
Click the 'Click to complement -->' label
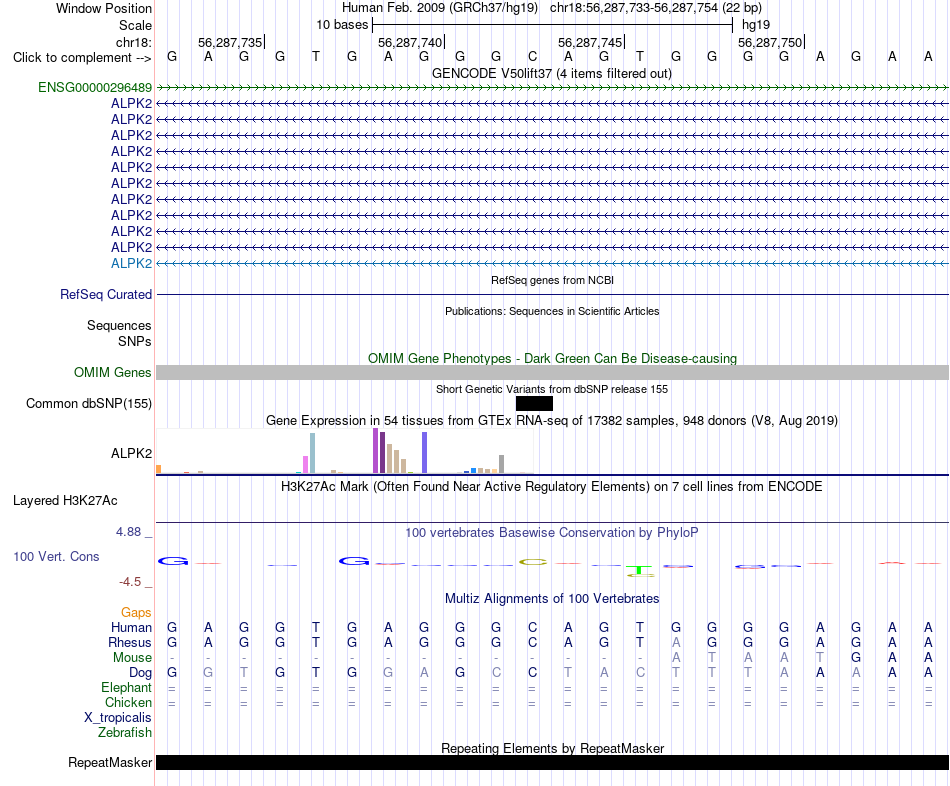[x=82, y=58]
